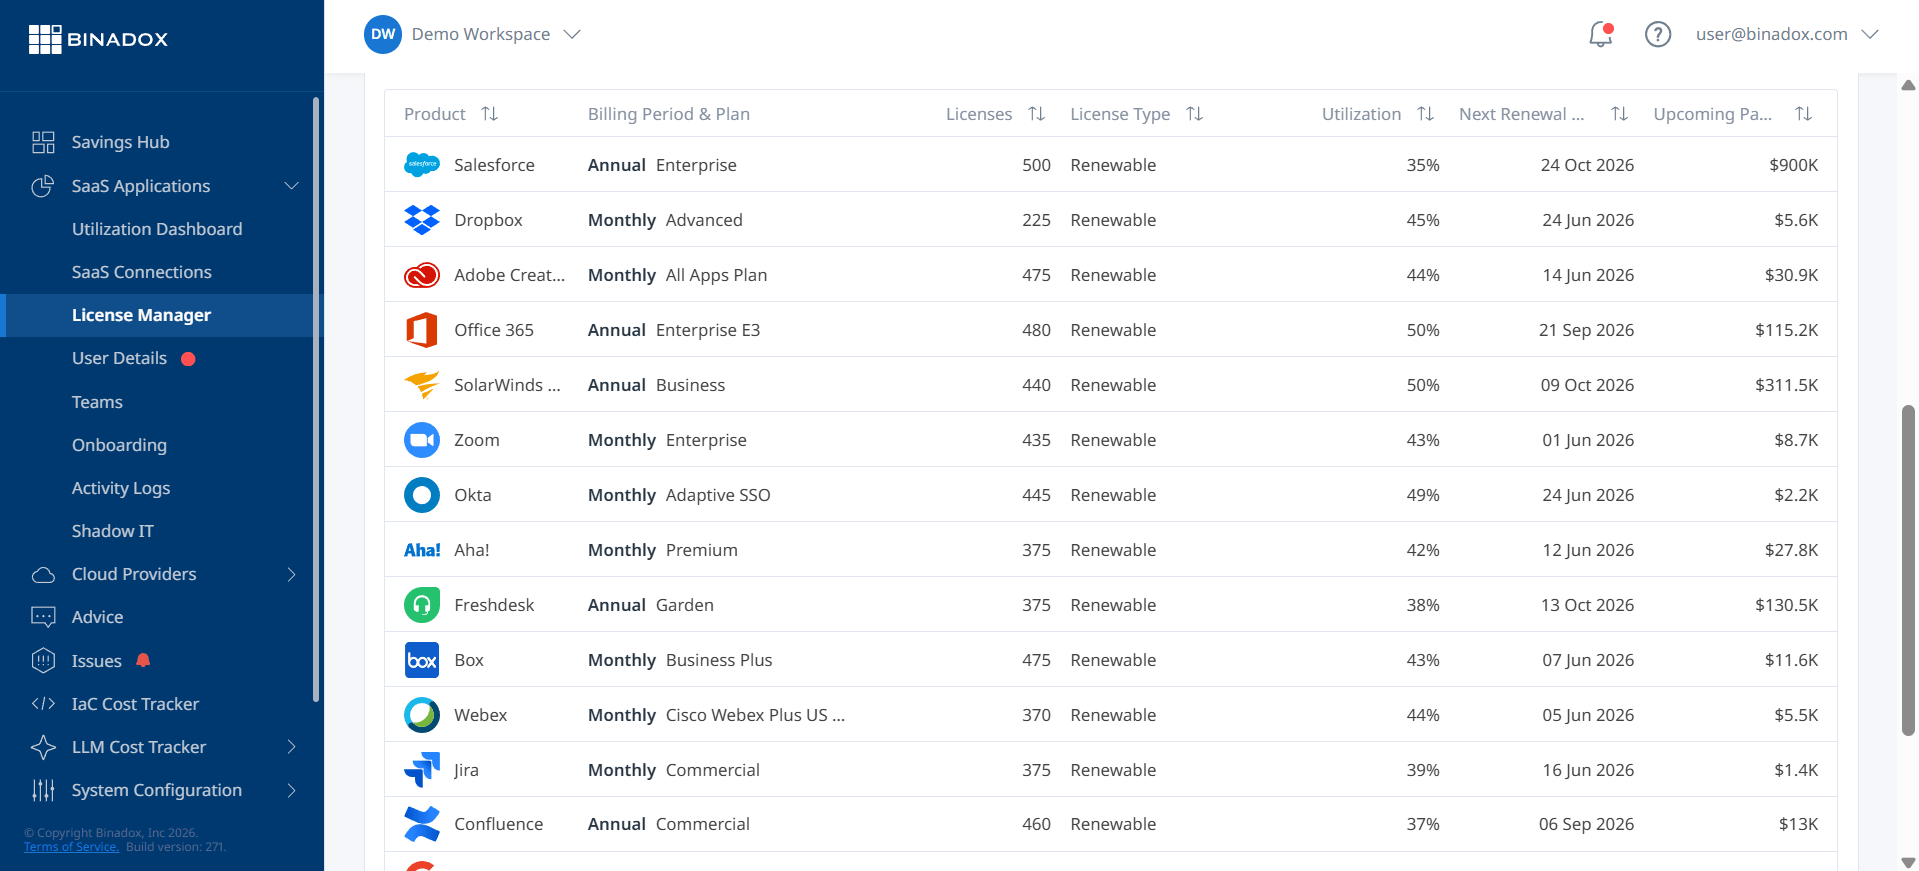
Task: Click the Confluence product icon
Action: 422,824
